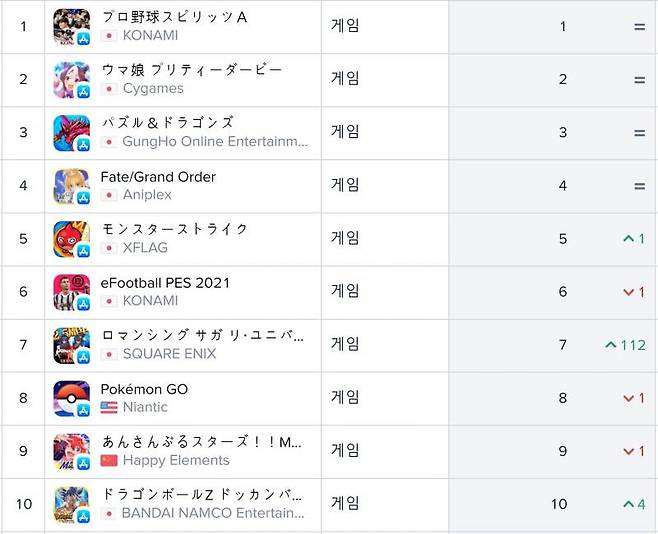
Task: Click the プロ野球スピリッツA app icon
Action: (x=71, y=26)
